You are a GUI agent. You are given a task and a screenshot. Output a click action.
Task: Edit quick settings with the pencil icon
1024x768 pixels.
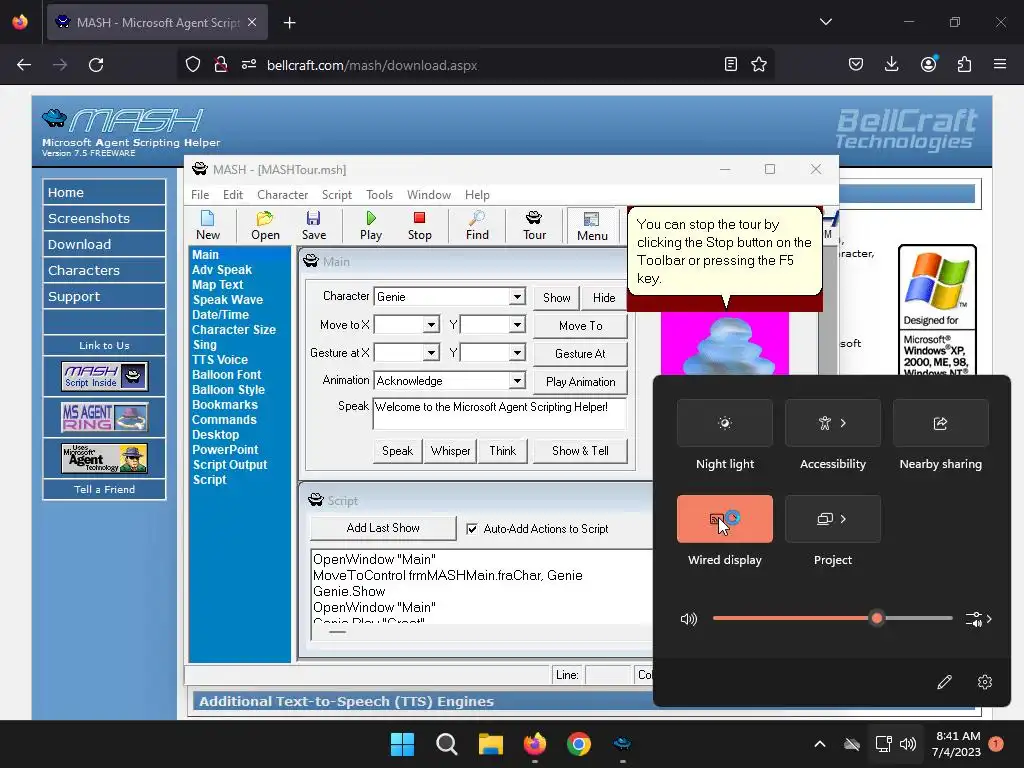click(x=944, y=682)
